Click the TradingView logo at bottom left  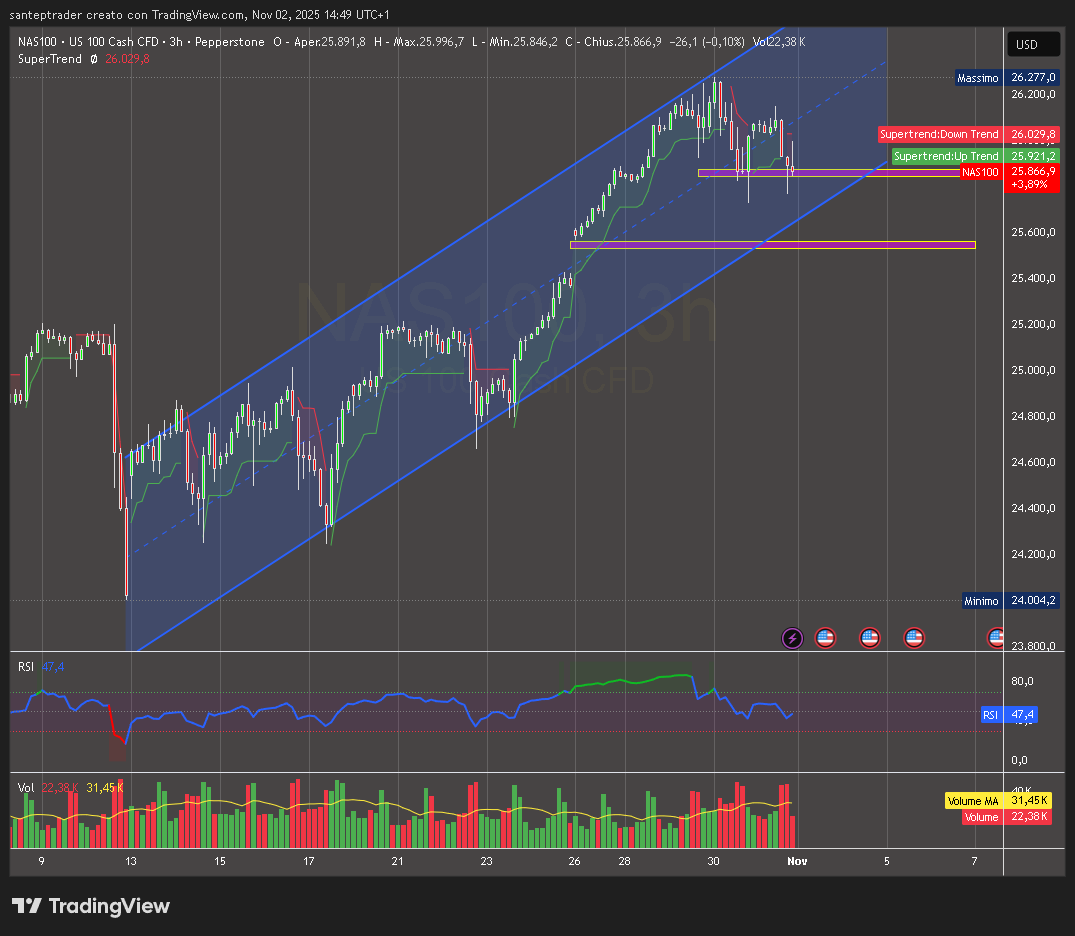click(91, 906)
